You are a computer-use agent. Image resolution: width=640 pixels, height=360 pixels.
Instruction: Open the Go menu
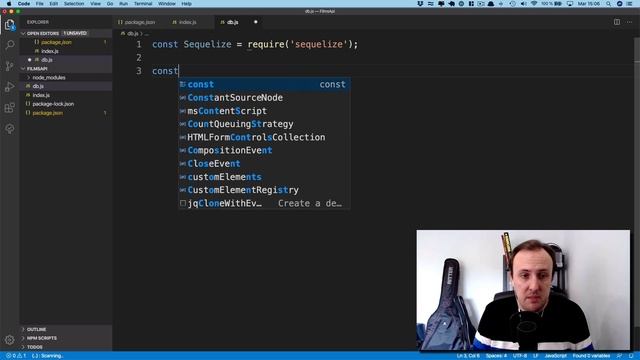coord(110,4)
